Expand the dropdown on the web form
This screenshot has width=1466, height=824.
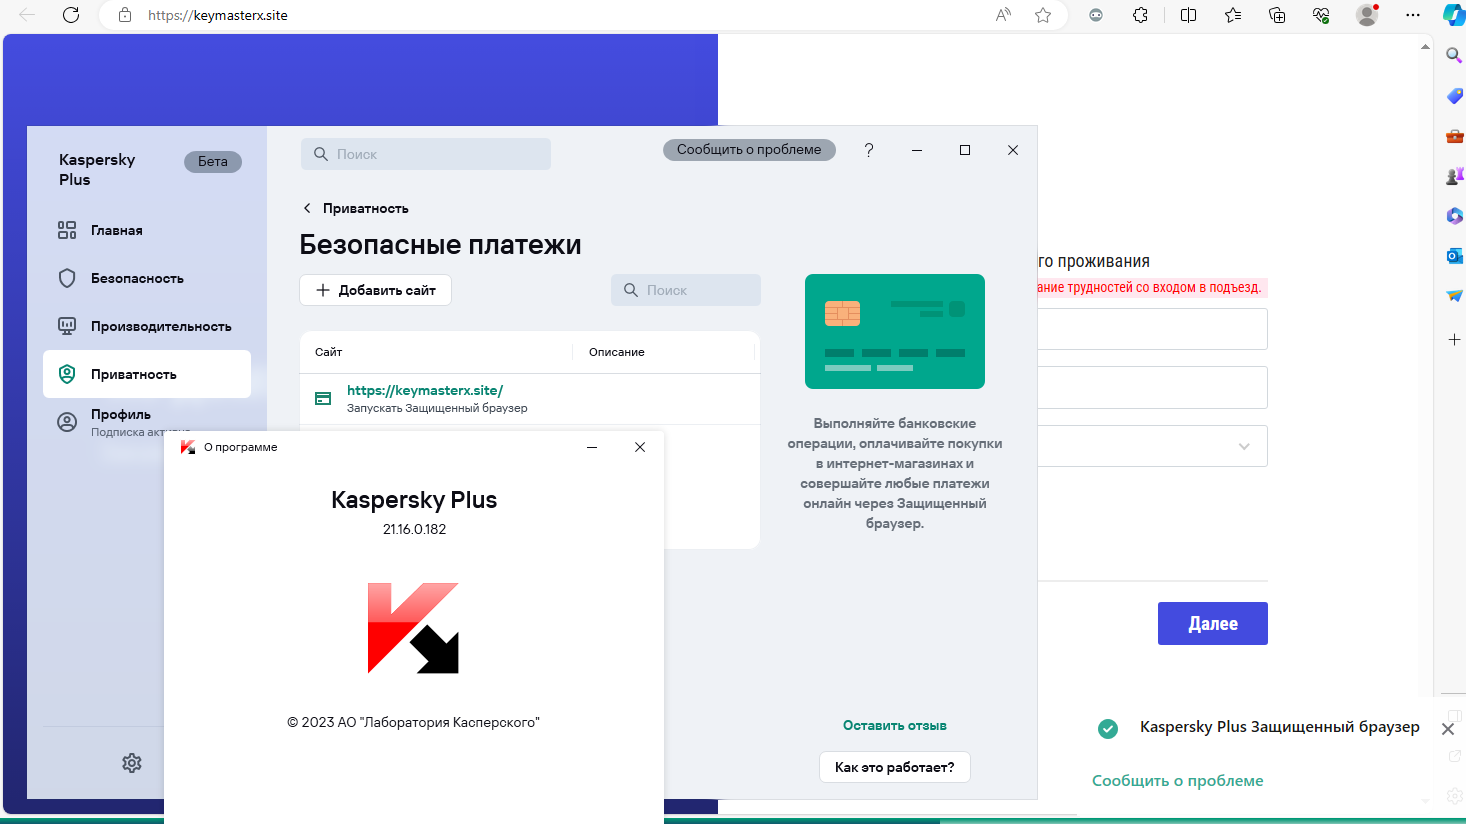(1244, 446)
